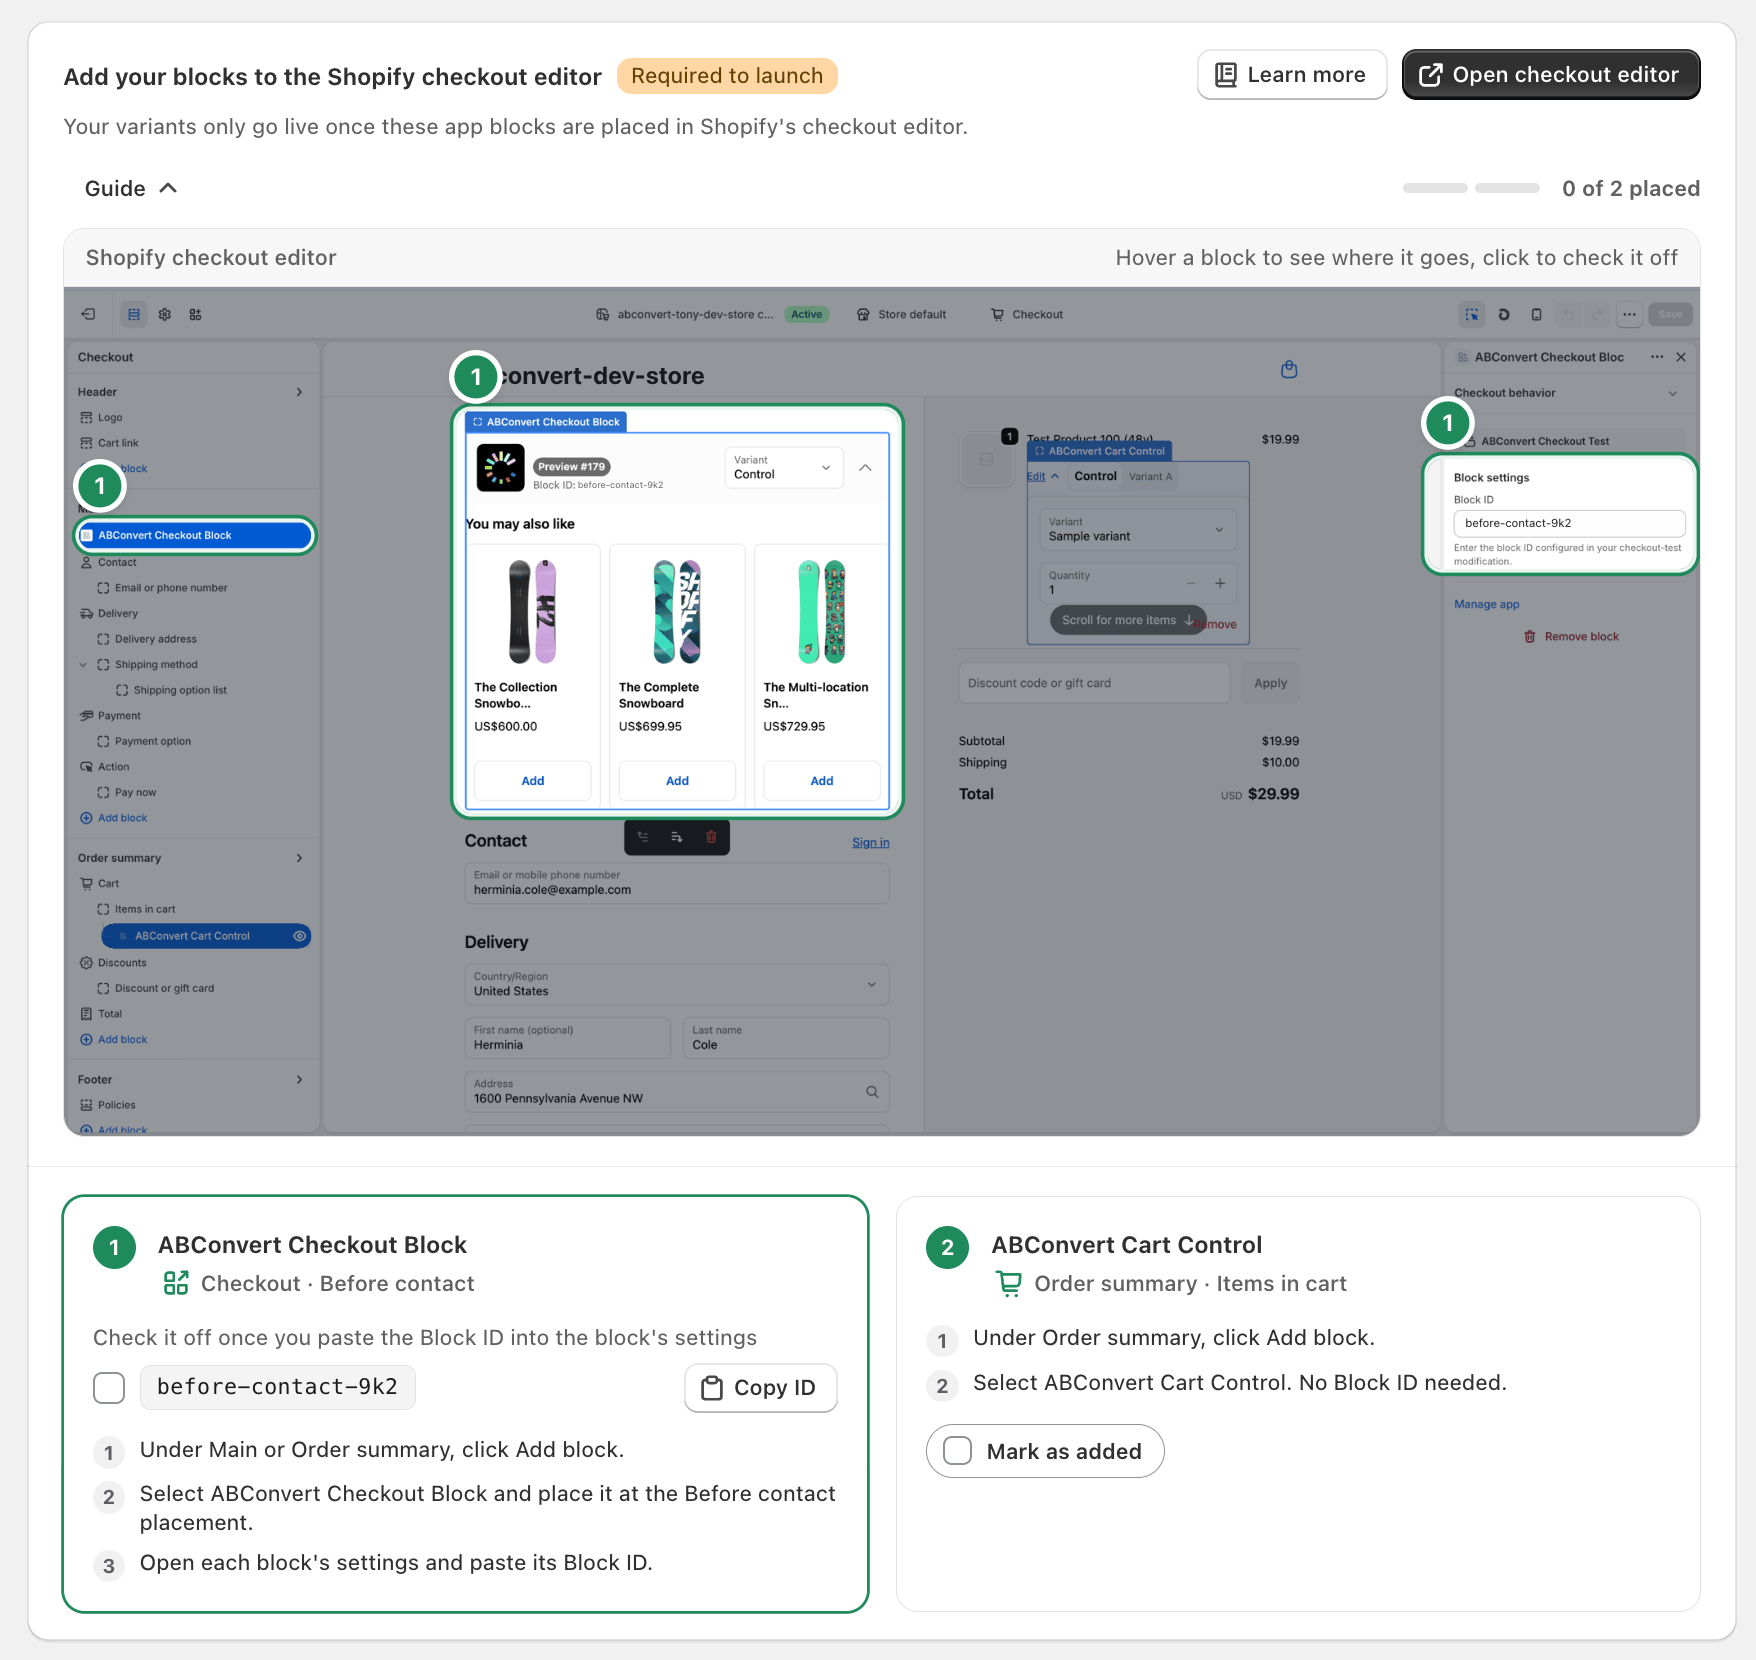Click the address search magnifier icon
Screen dimensions: 1756x1660
tap(872, 1092)
